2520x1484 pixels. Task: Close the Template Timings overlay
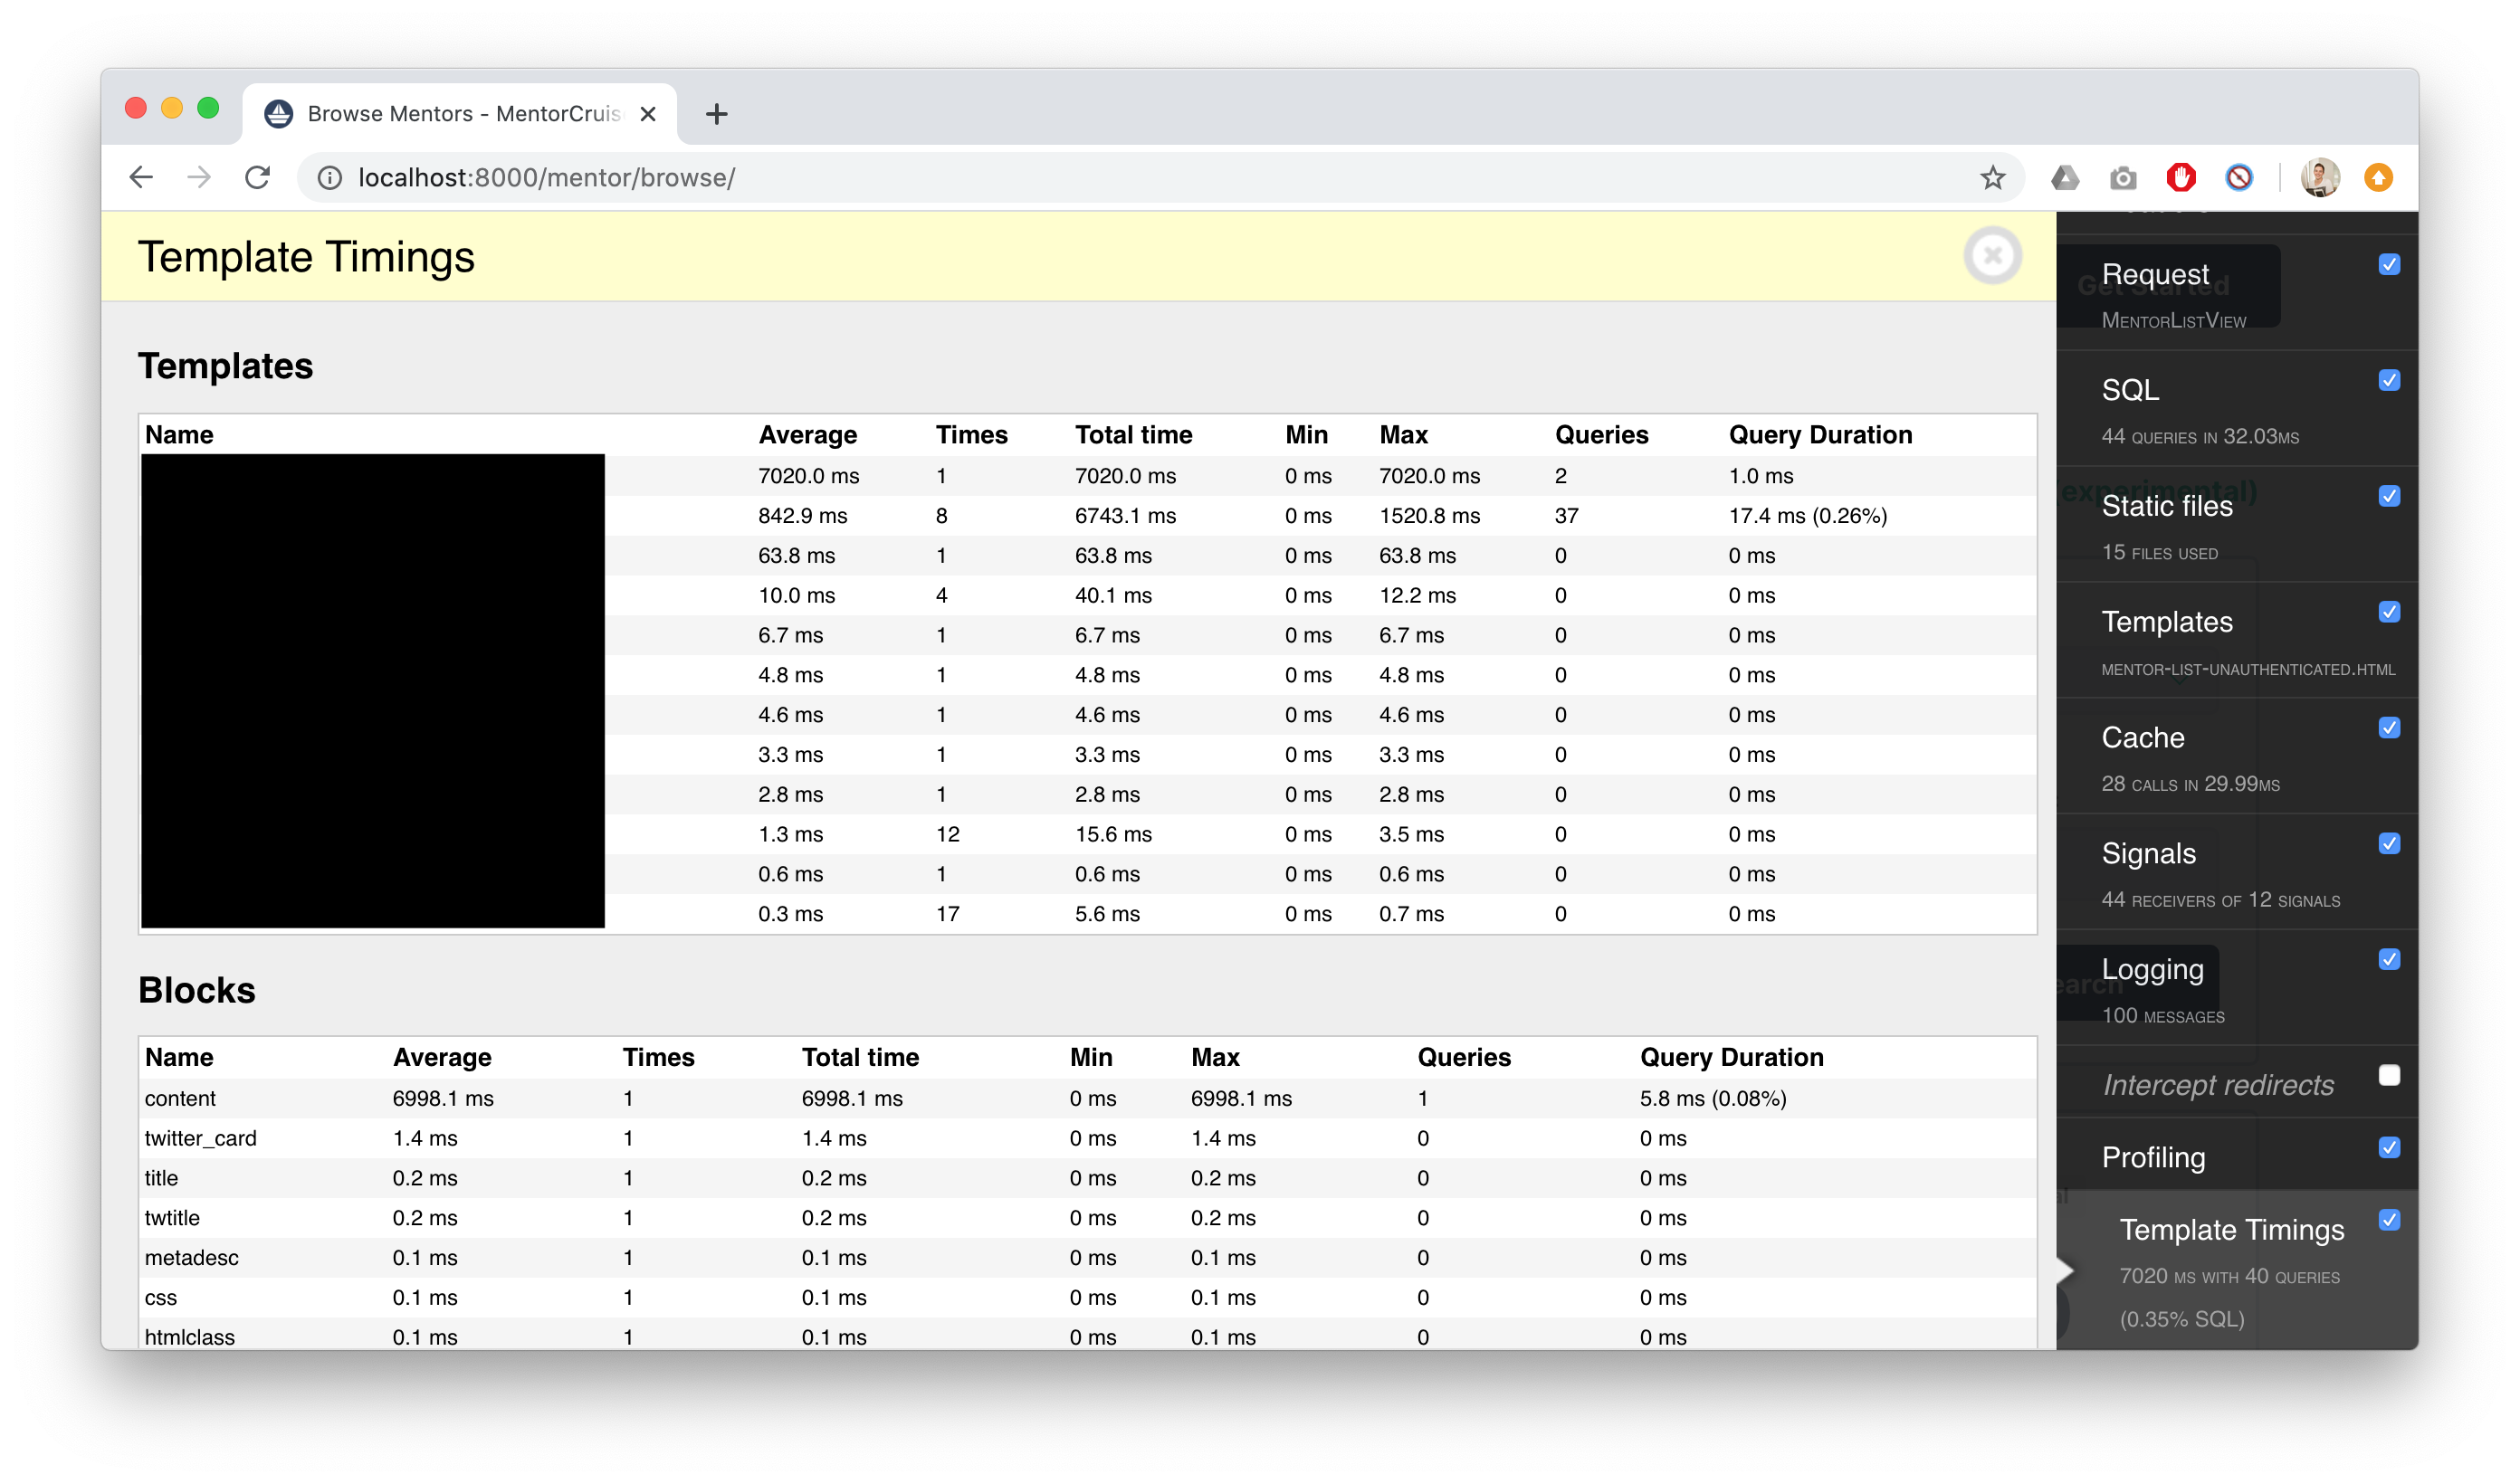click(x=1992, y=255)
